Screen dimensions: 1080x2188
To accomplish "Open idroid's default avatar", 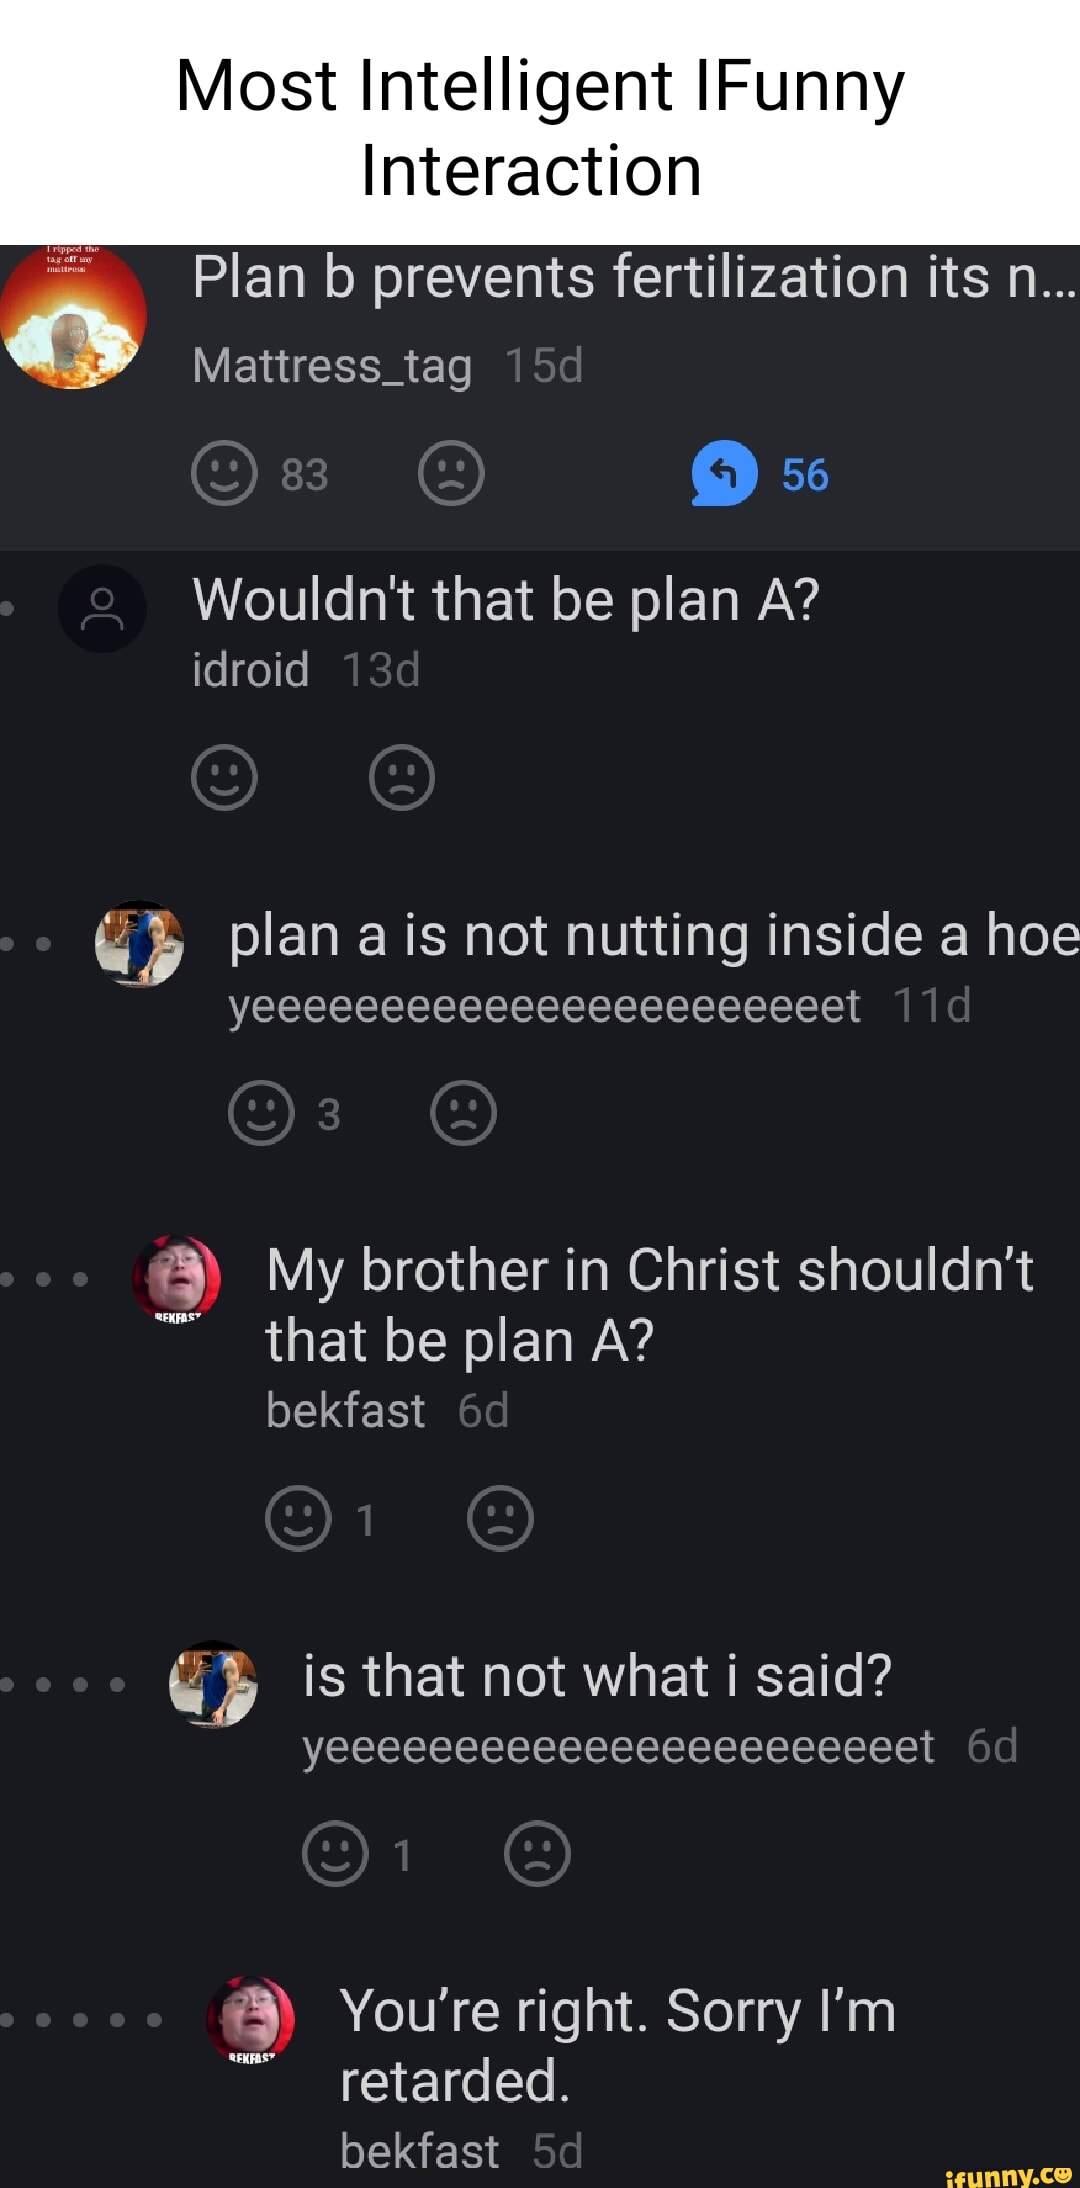I will [102, 608].
